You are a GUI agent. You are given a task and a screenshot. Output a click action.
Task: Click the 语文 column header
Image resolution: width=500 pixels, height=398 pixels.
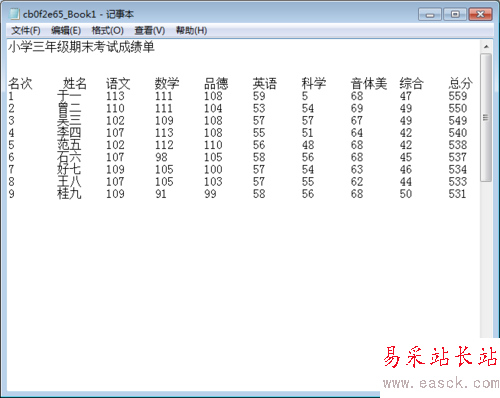coord(118,84)
